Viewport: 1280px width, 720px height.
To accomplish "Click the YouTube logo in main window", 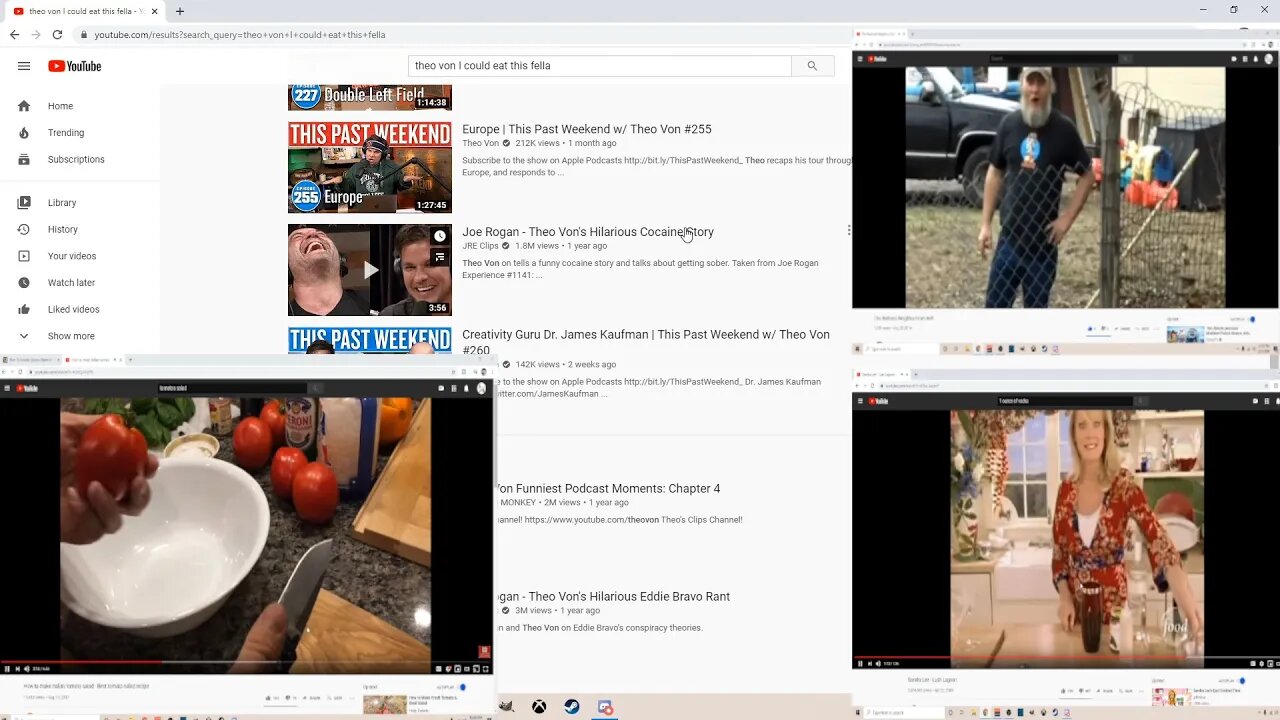I will [x=75, y=66].
